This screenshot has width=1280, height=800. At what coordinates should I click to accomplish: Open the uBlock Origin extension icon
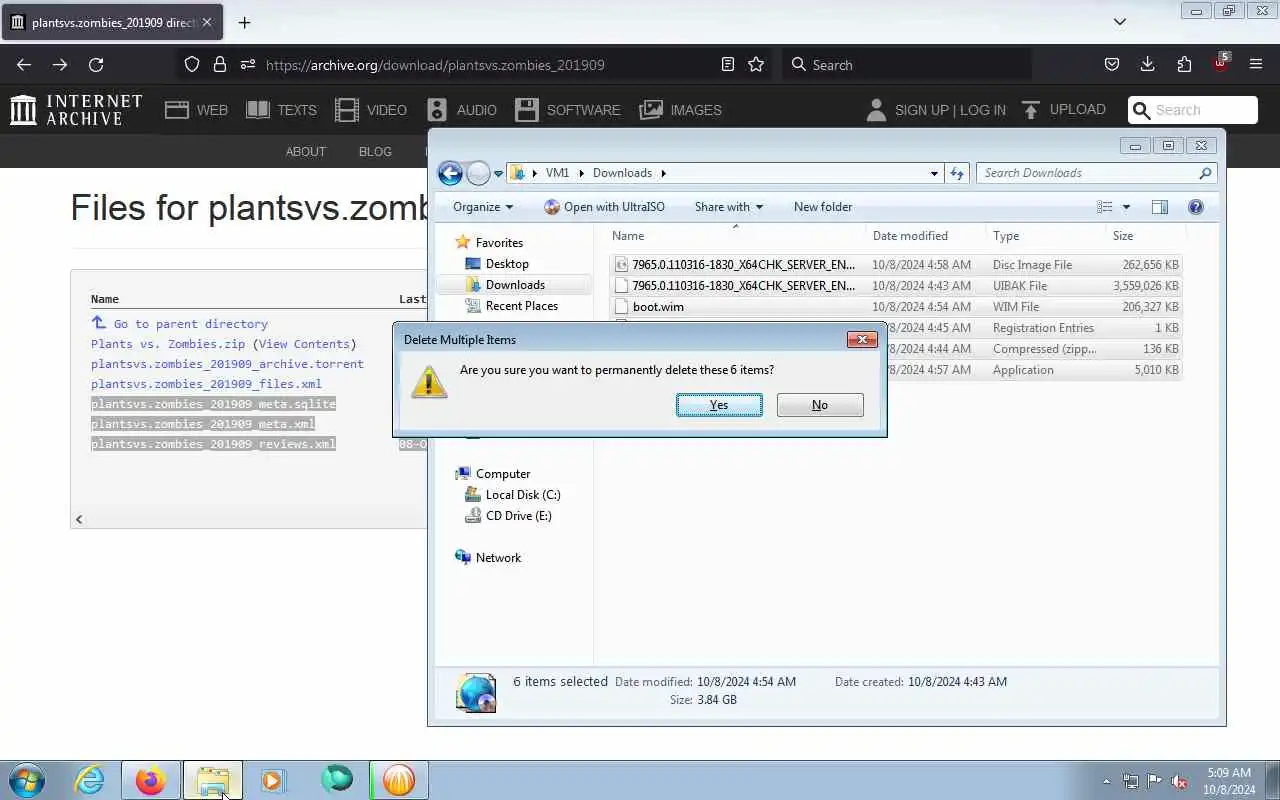pos(1221,63)
